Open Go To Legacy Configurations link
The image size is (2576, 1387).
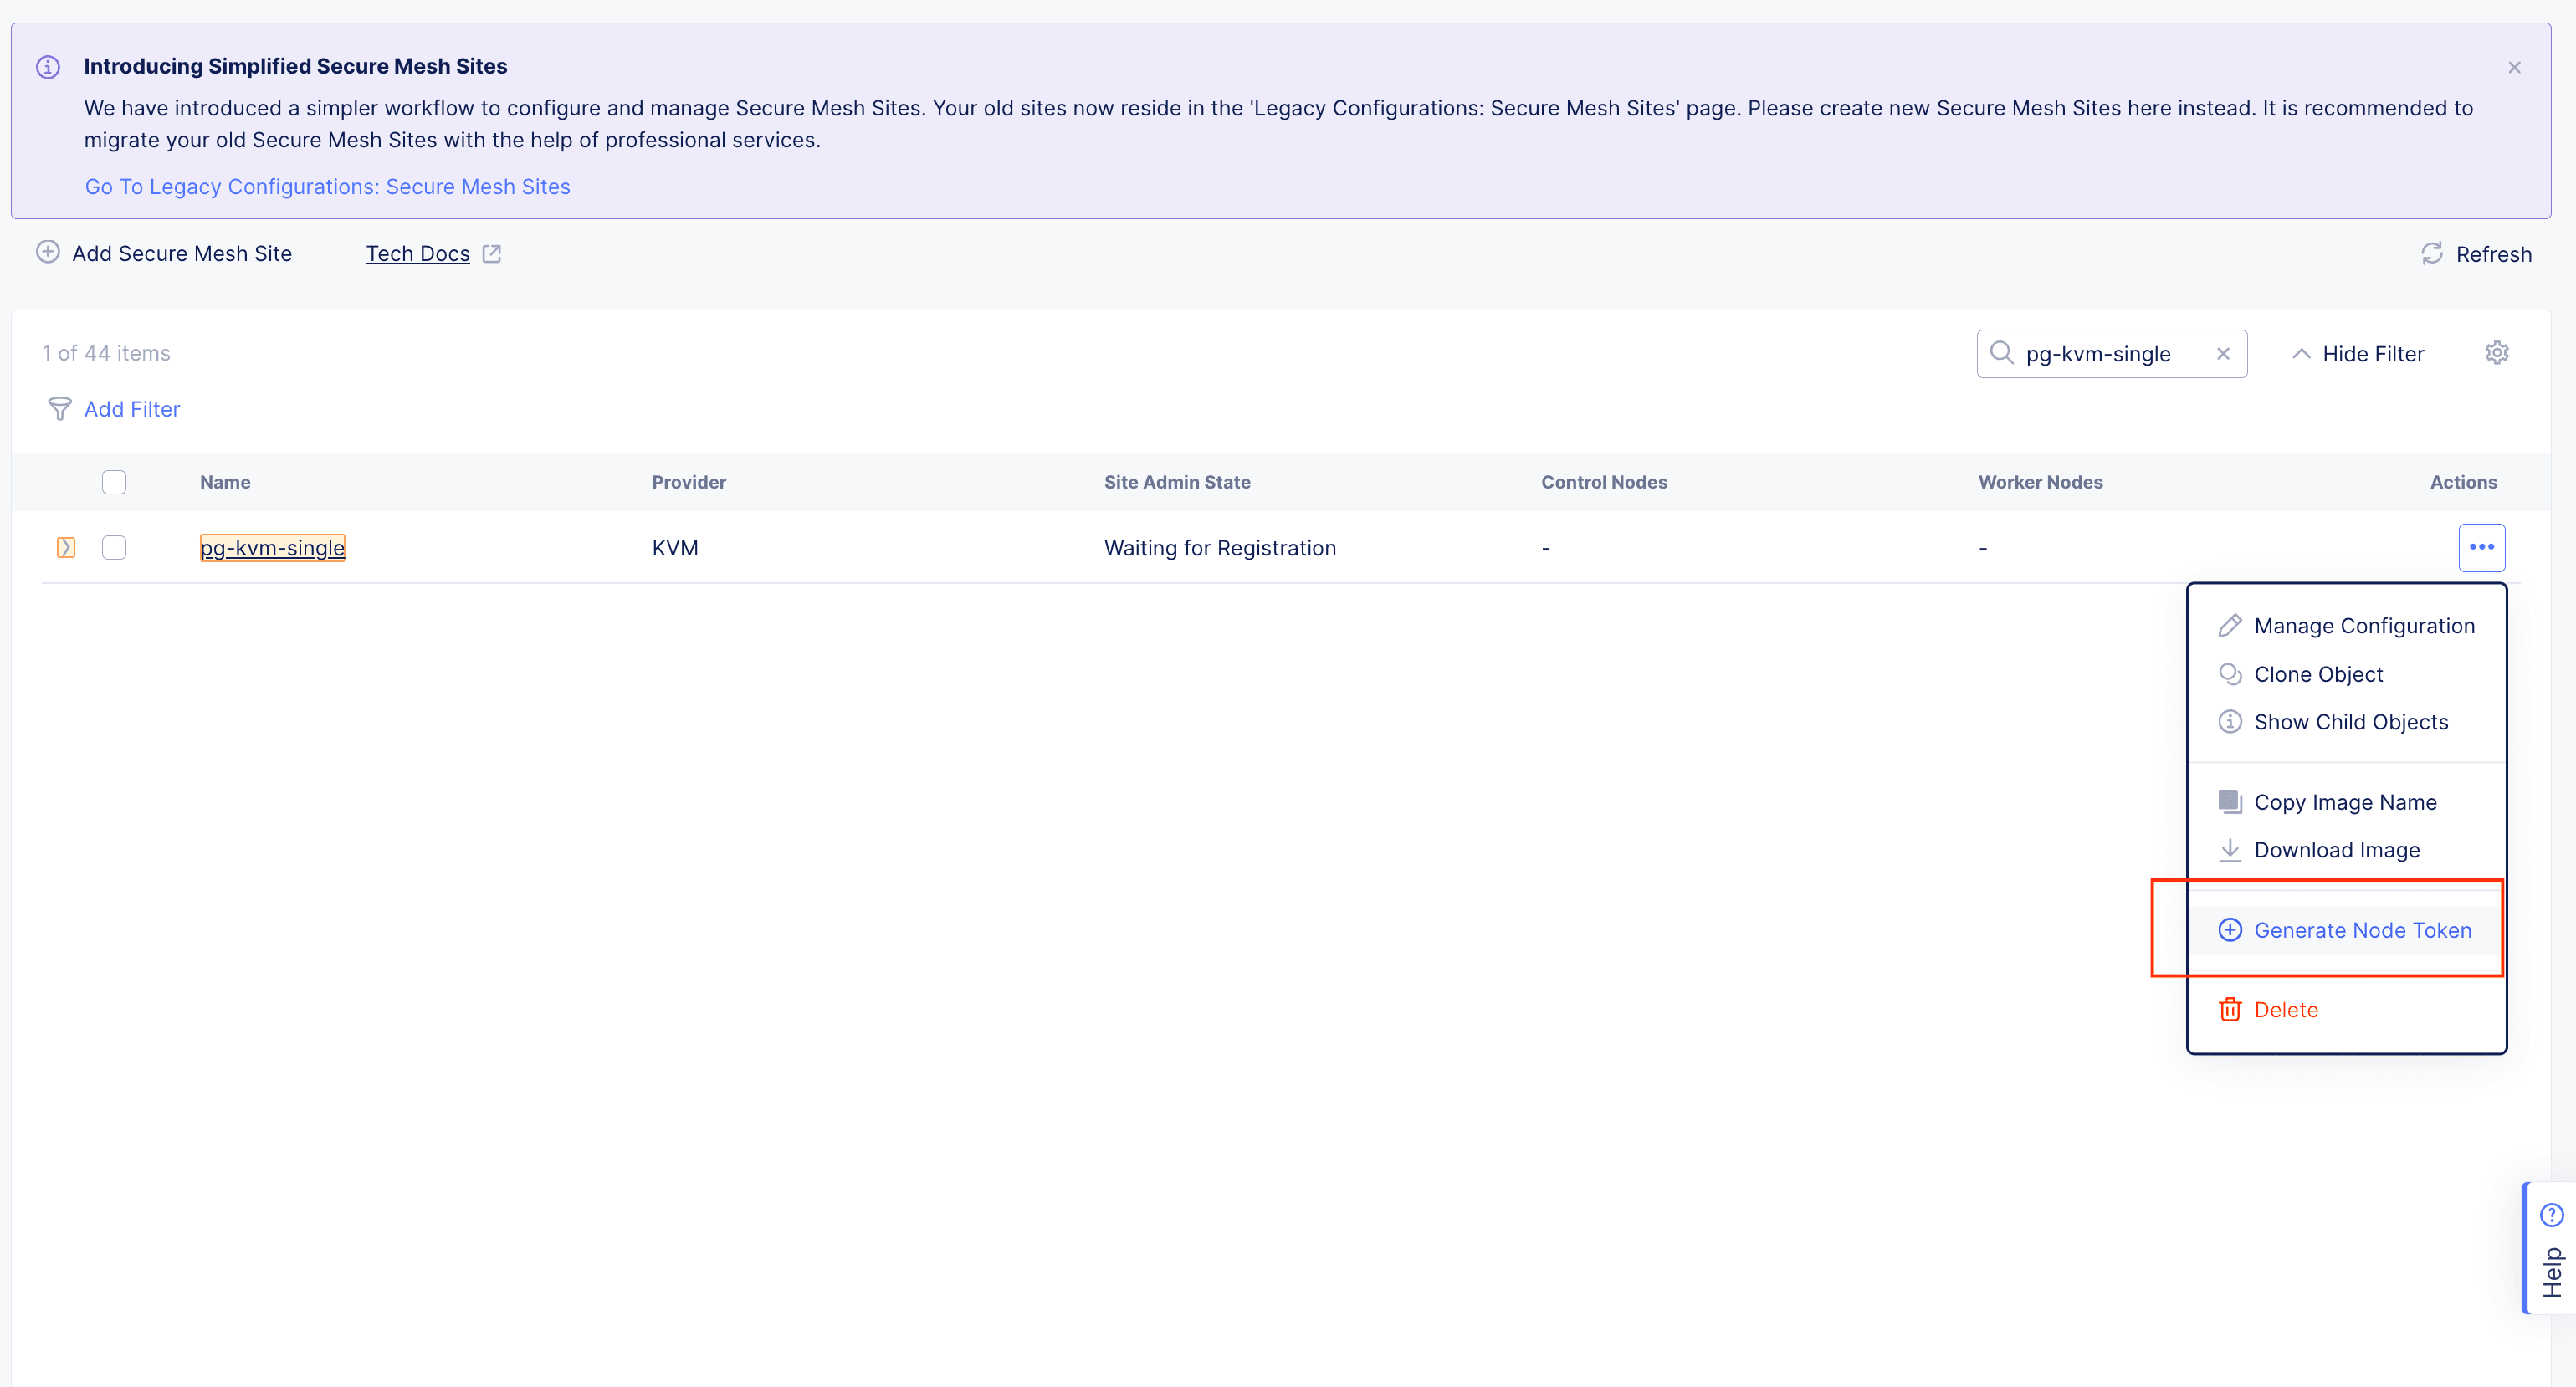327,187
